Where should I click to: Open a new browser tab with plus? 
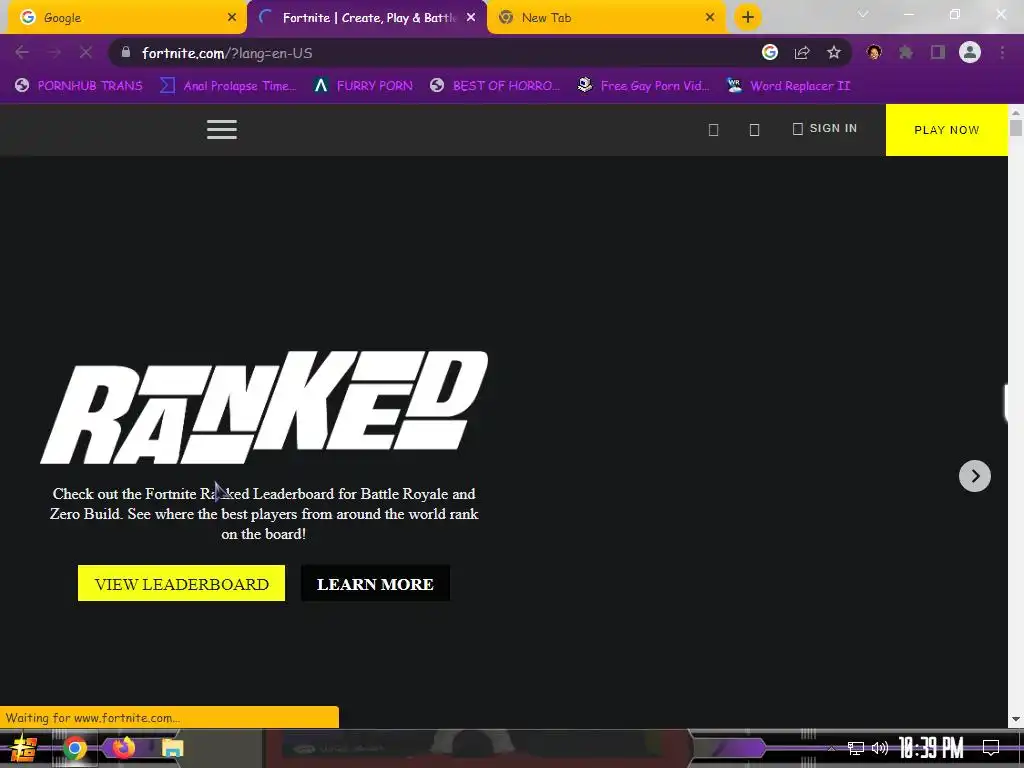click(x=748, y=18)
